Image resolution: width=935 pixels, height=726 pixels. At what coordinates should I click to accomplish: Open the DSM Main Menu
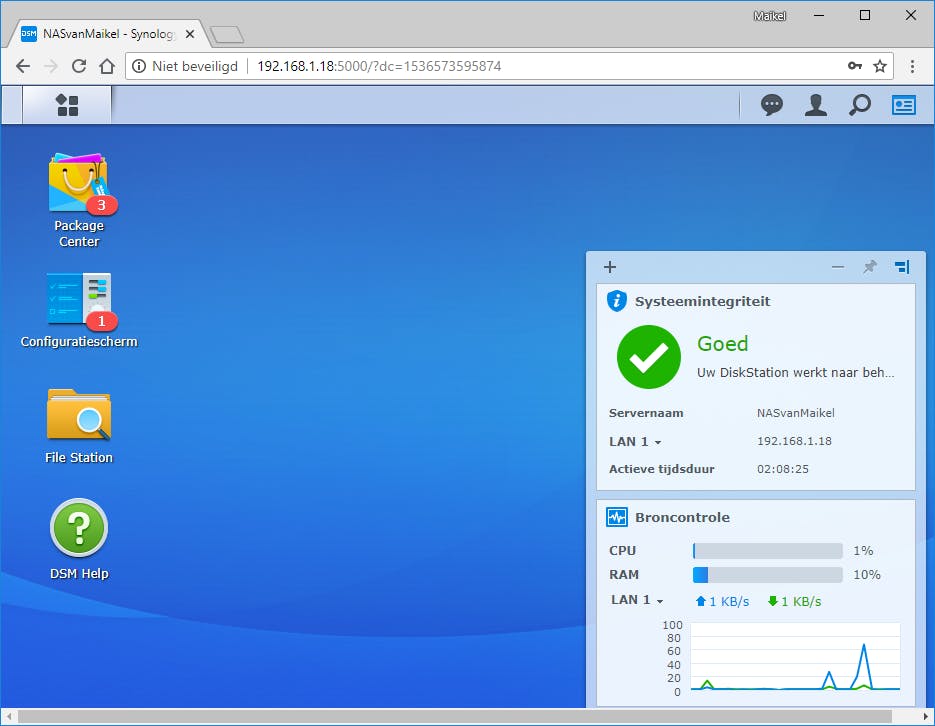tap(67, 106)
